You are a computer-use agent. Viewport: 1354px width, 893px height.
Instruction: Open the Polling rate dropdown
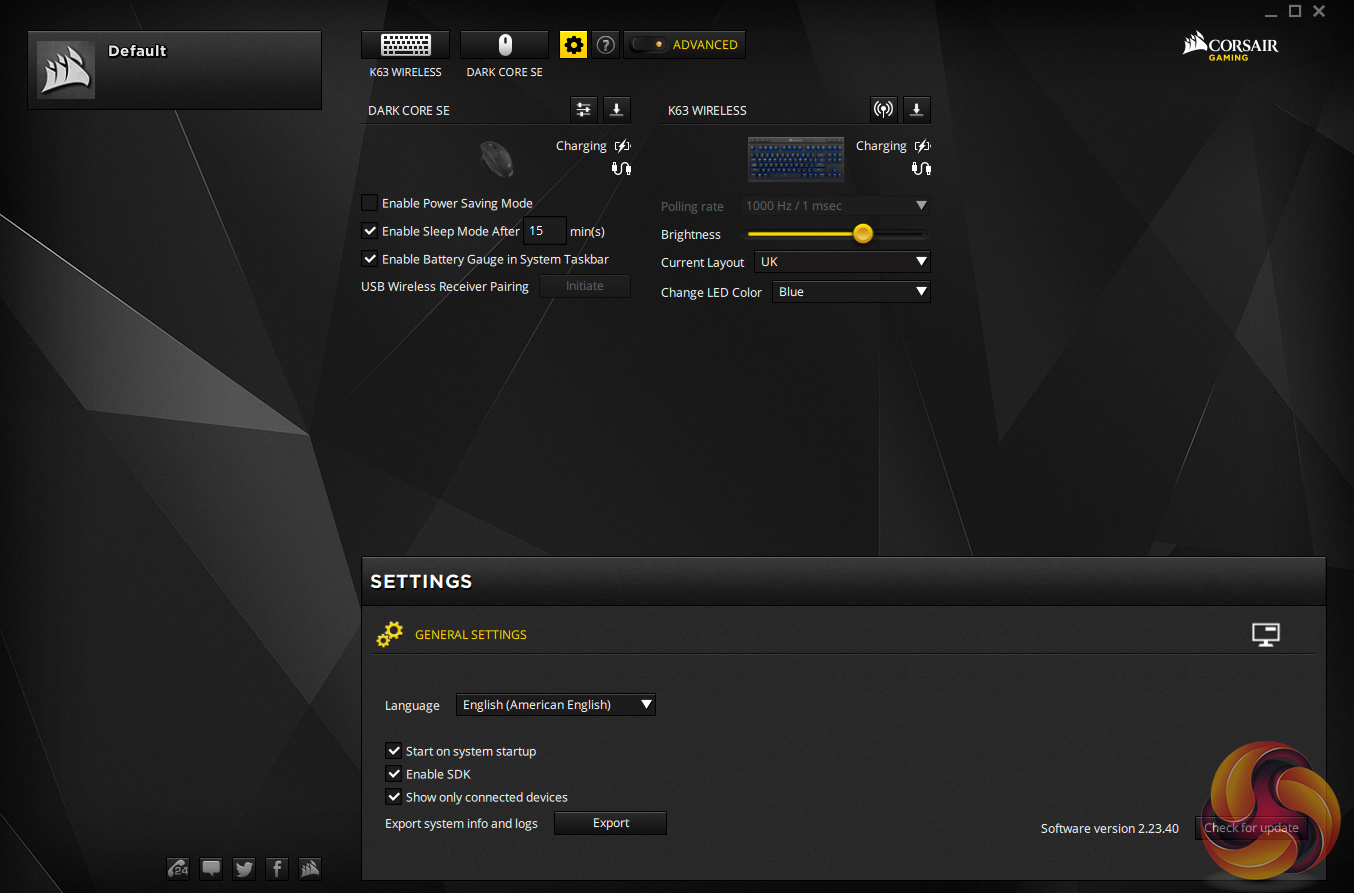pyautogui.click(x=835, y=206)
